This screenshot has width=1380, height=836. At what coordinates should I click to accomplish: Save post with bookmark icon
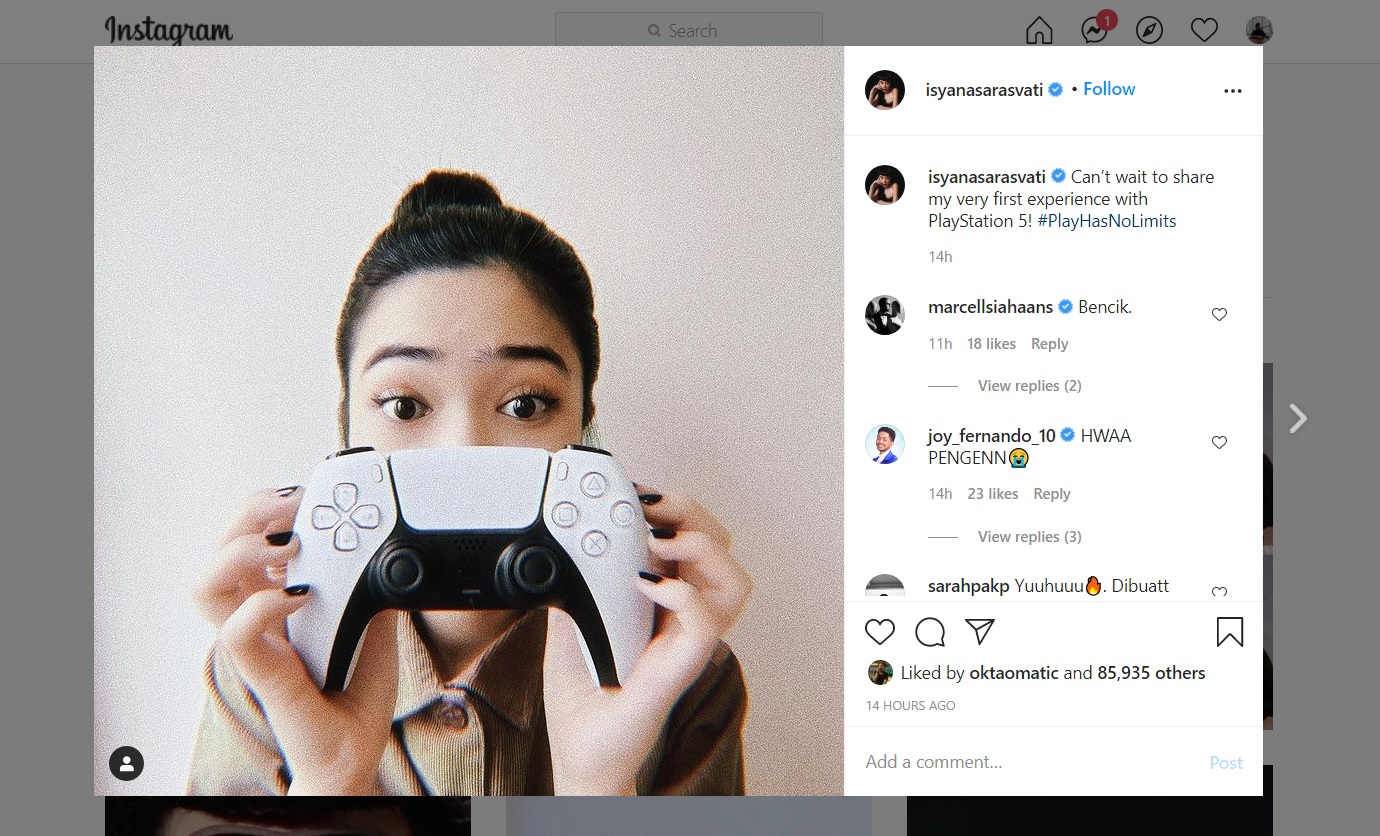pos(1230,632)
